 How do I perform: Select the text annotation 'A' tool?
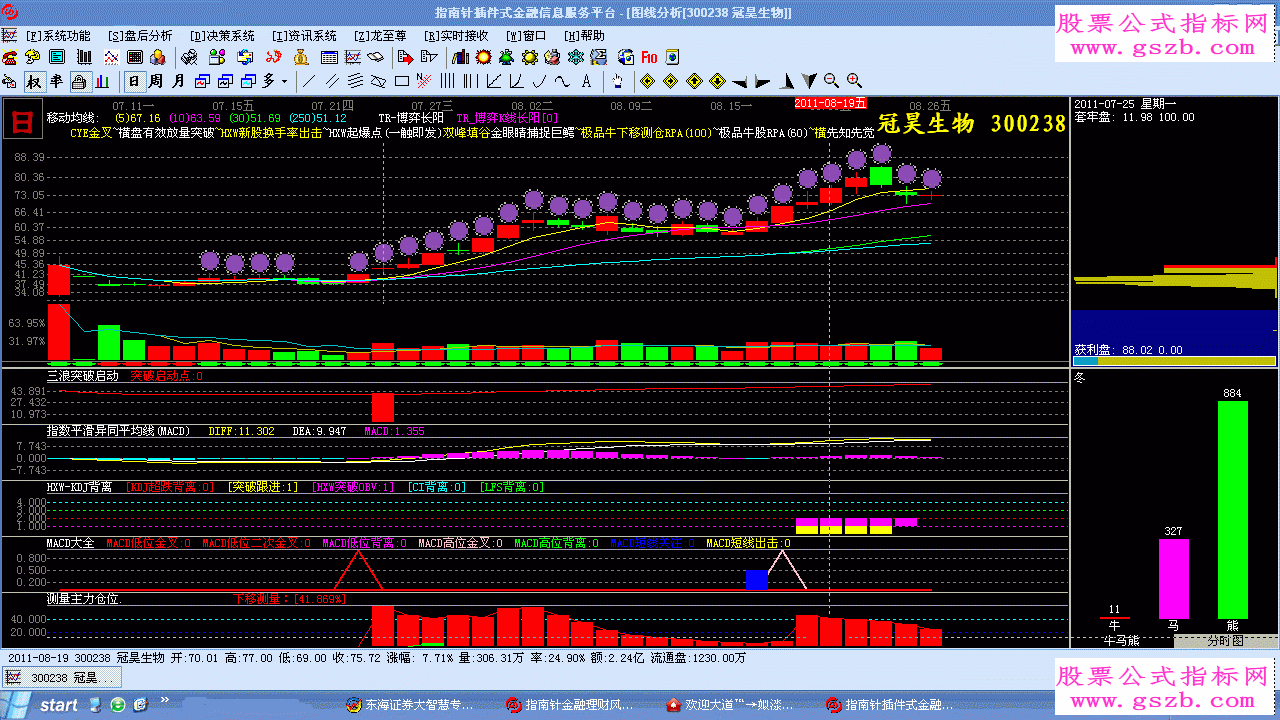click(x=586, y=81)
